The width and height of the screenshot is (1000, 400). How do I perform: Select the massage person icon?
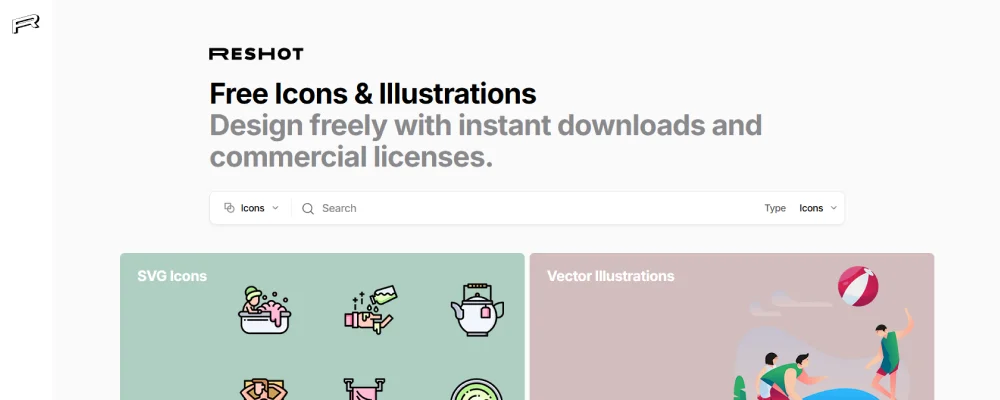click(x=264, y=389)
